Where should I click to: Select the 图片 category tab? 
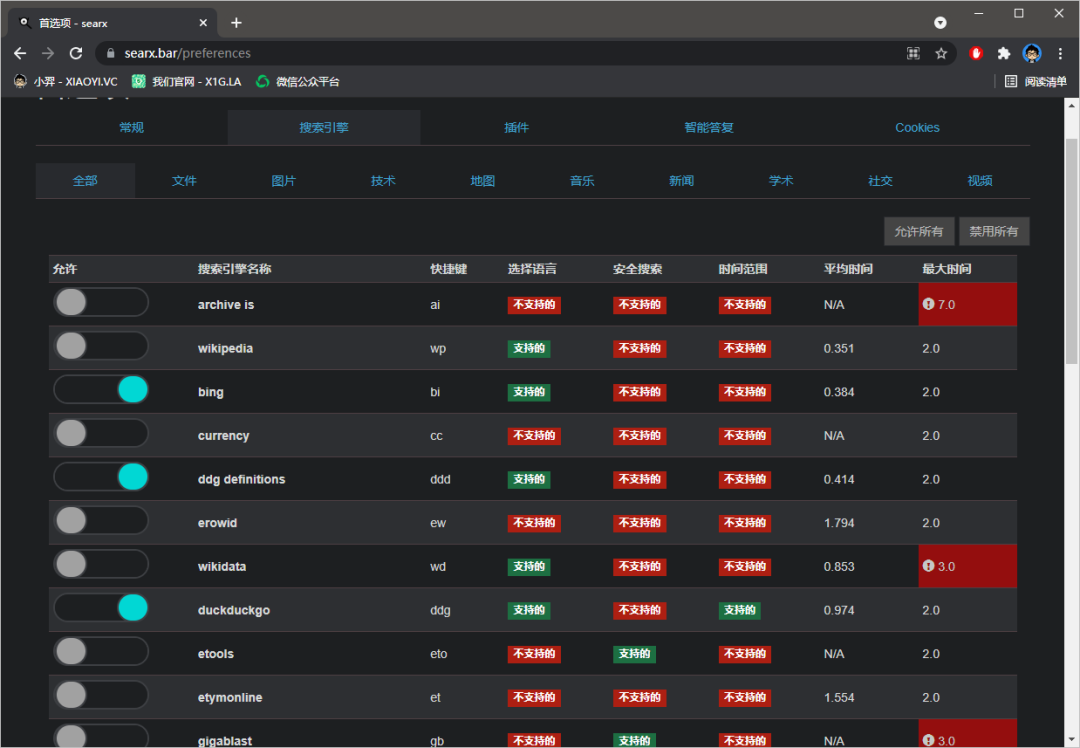click(x=284, y=181)
